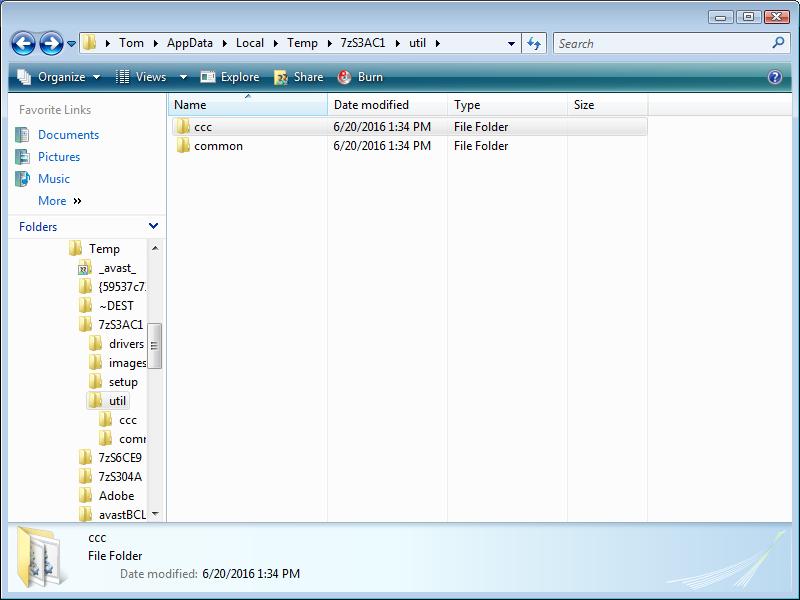Click the Explore toolbar button

(230, 77)
